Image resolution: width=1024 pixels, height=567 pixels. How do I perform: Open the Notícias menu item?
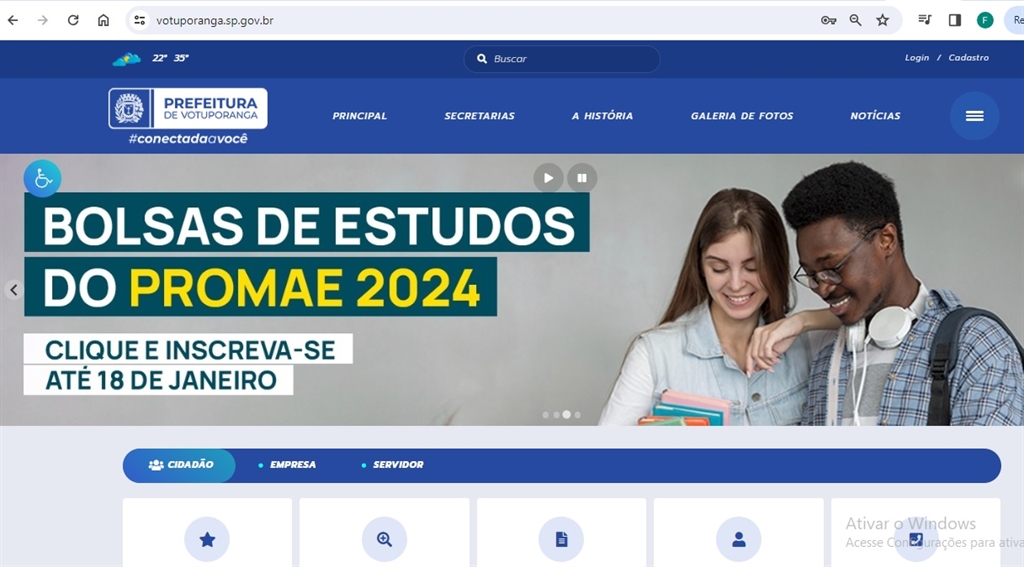pyautogui.click(x=875, y=116)
